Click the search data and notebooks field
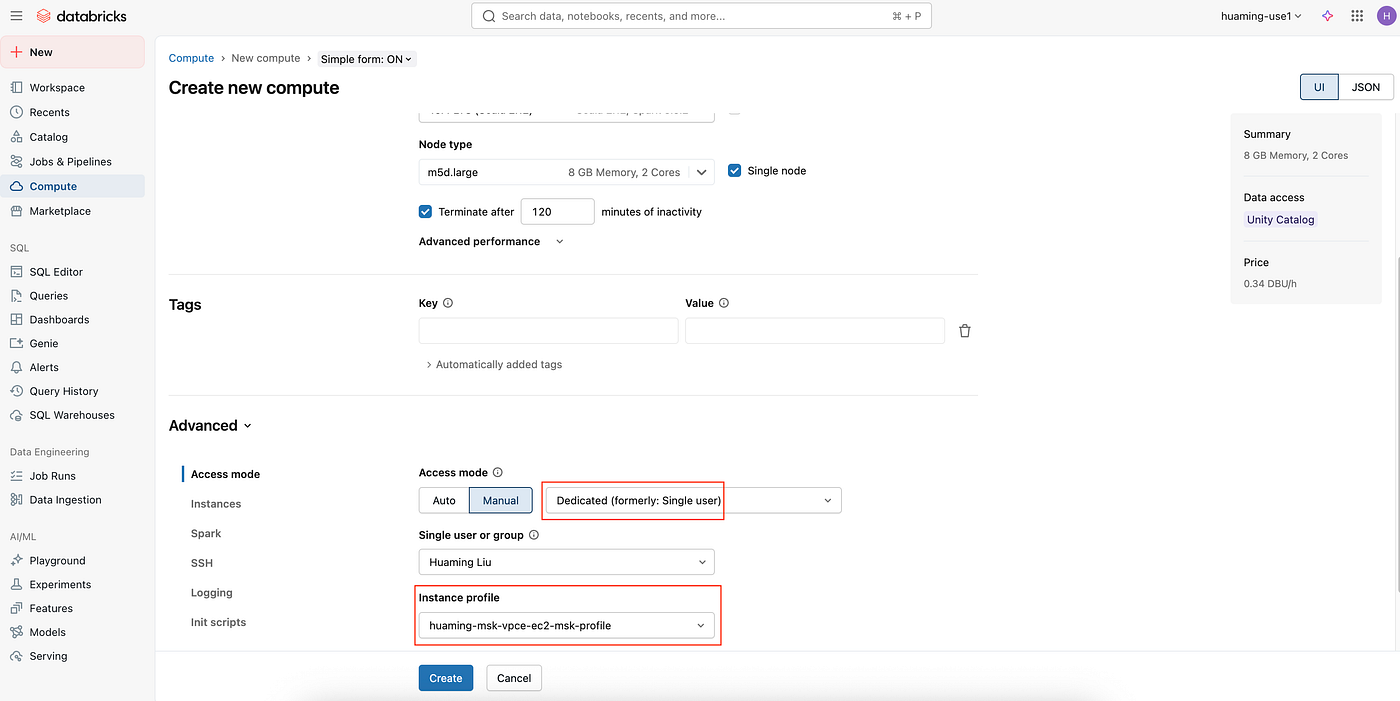 [702, 16]
